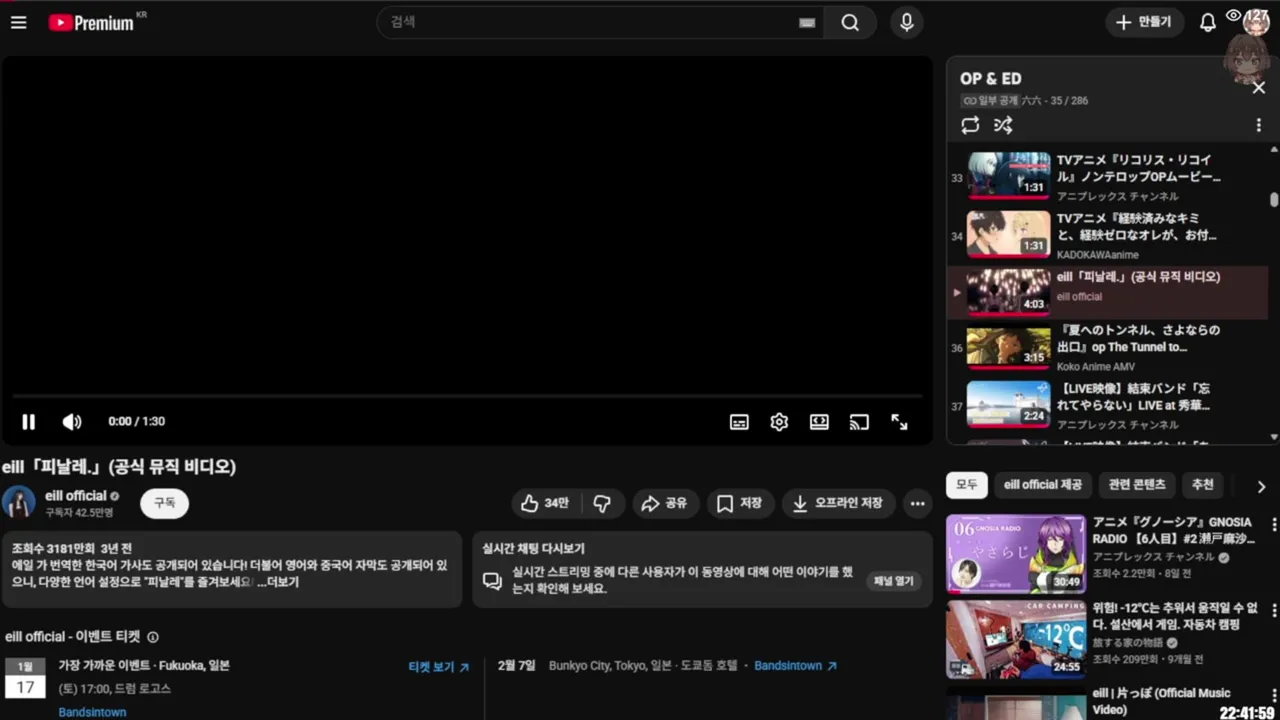The width and height of the screenshot is (1280, 720).
Task: Open options for GNOSIA RADIO video
Action: click(1273, 525)
